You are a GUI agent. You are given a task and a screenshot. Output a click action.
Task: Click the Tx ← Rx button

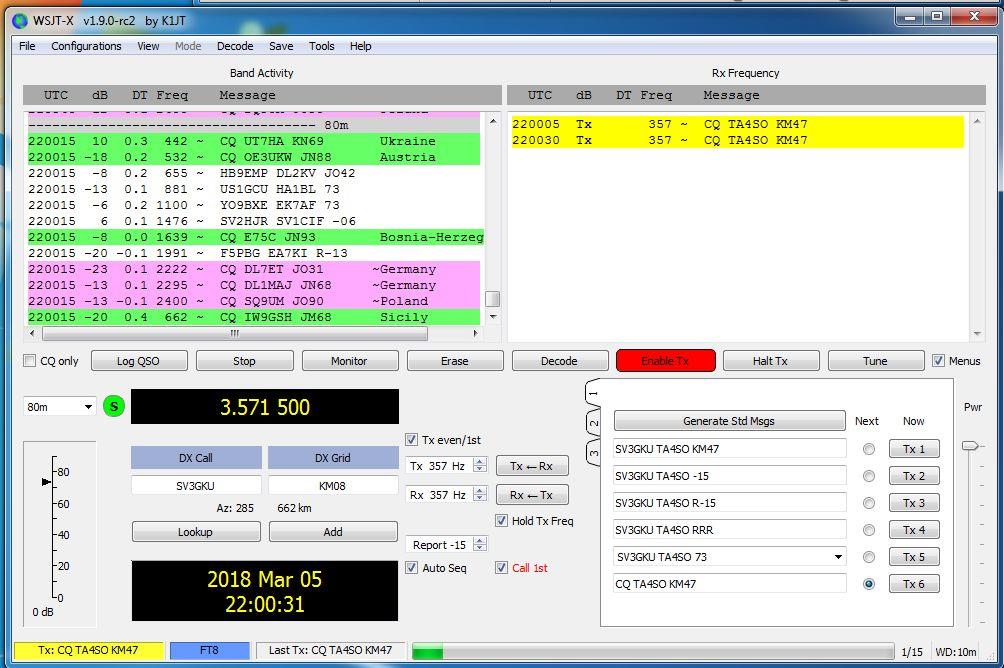pos(532,466)
